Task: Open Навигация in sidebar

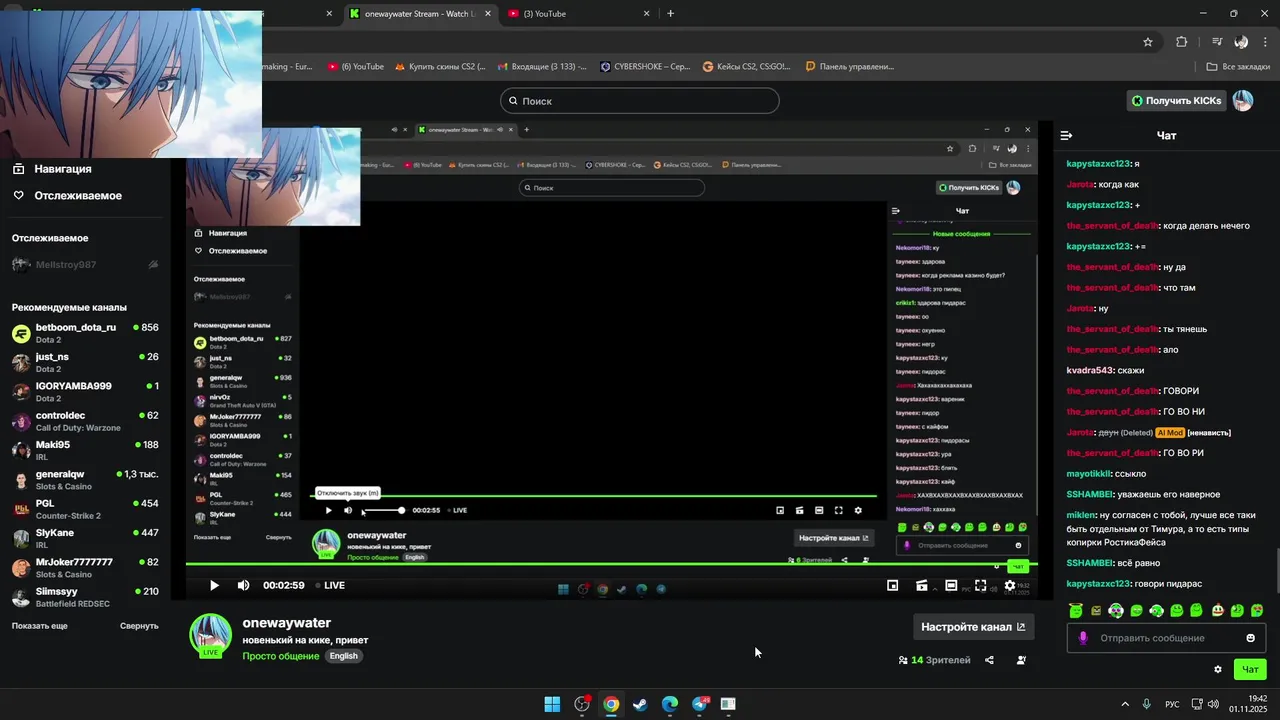Action: coord(63,169)
